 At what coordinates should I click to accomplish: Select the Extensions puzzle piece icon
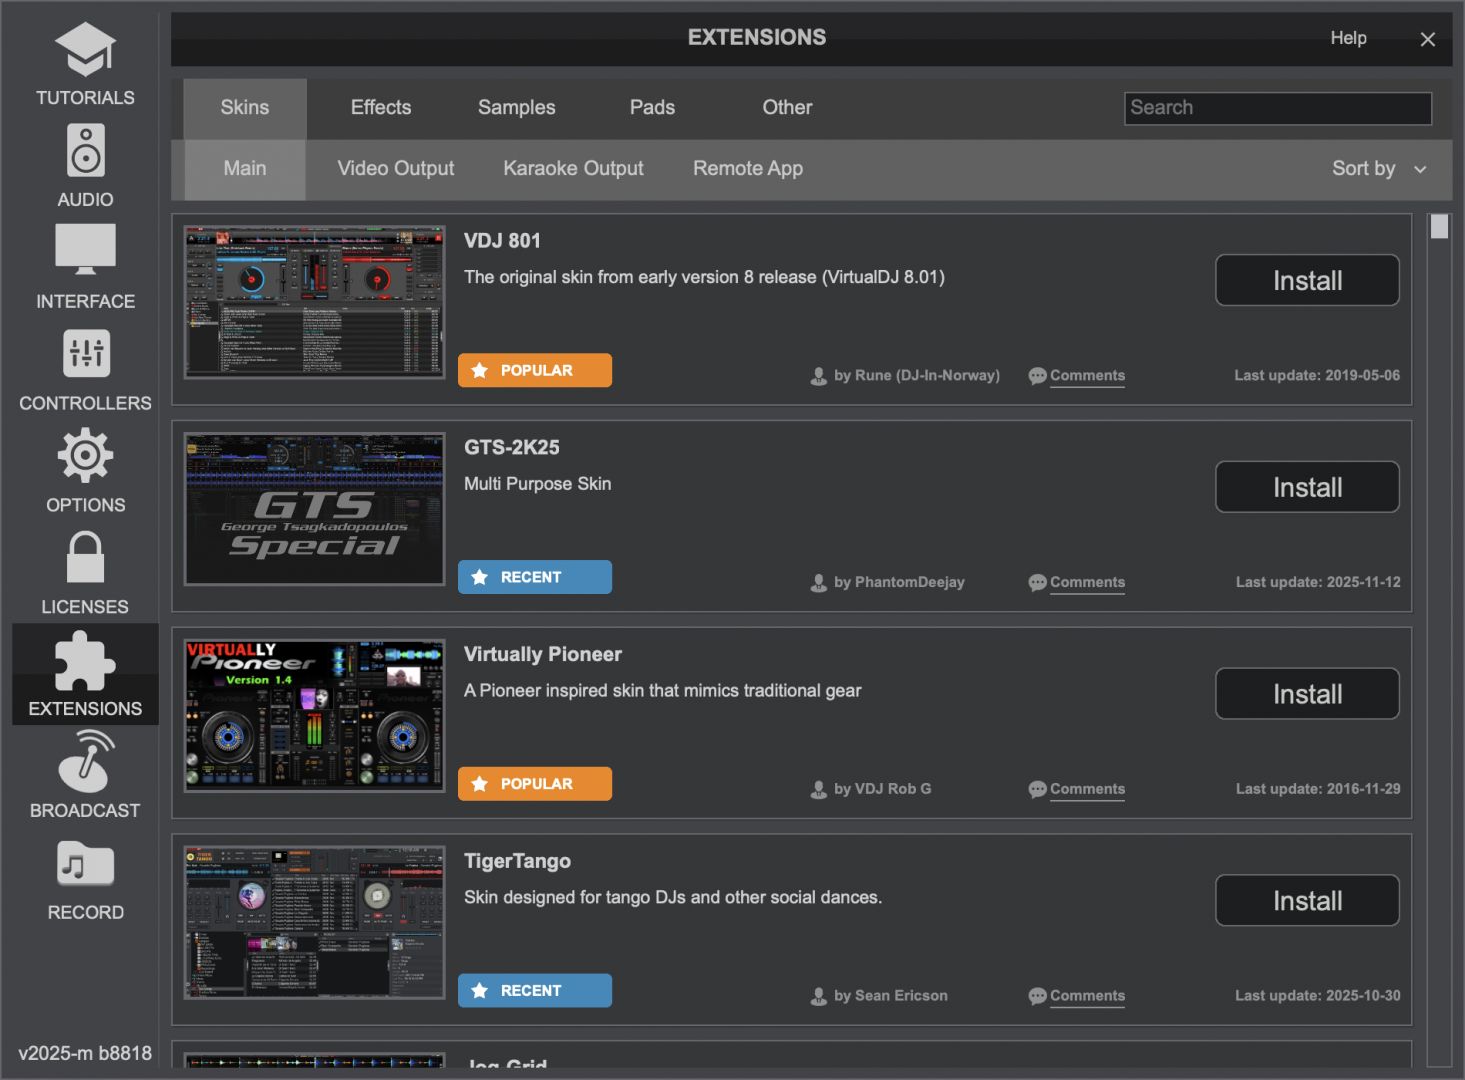click(x=85, y=661)
